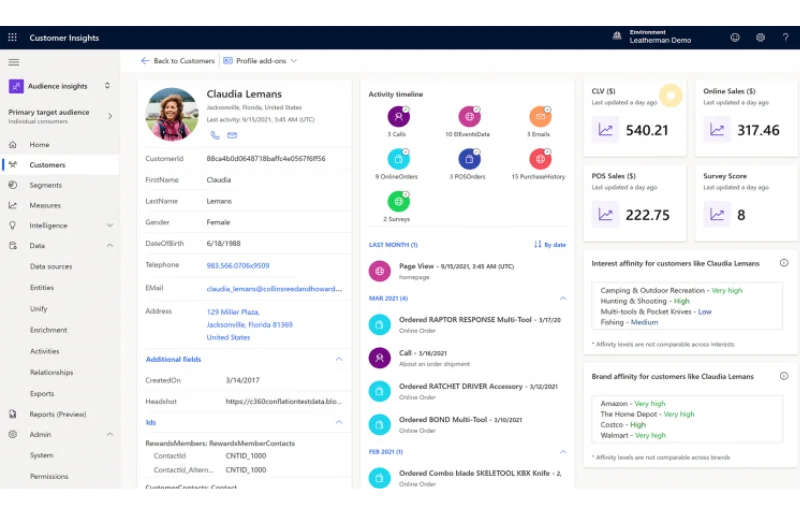The height and width of the screenshot is (515, 800).
Task: Click the CLV ($) trend chart icon
Action: click(x=605, y=130)
